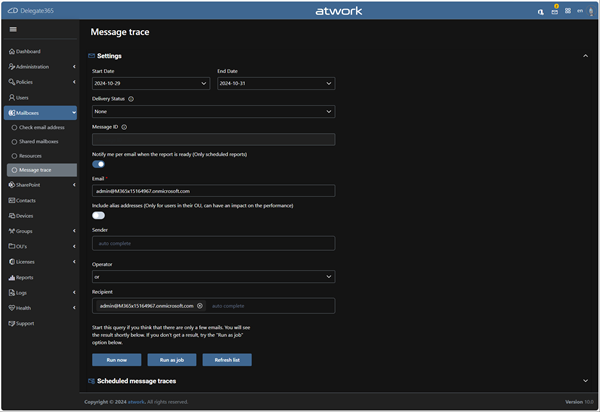Click the Logs sidebar icon
This screenshot has height=412, width=600.
tap(11, 293)
